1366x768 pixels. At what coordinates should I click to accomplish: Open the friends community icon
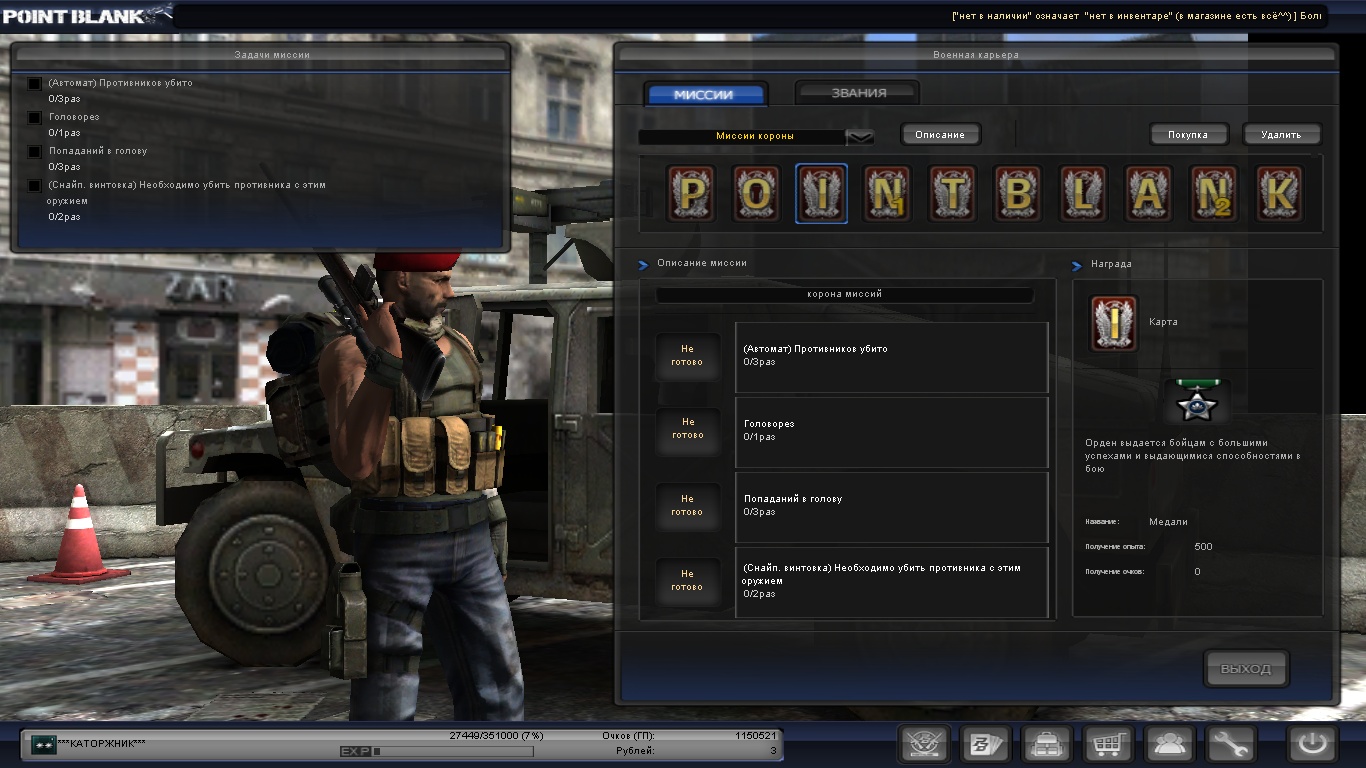click(1170, 745)
